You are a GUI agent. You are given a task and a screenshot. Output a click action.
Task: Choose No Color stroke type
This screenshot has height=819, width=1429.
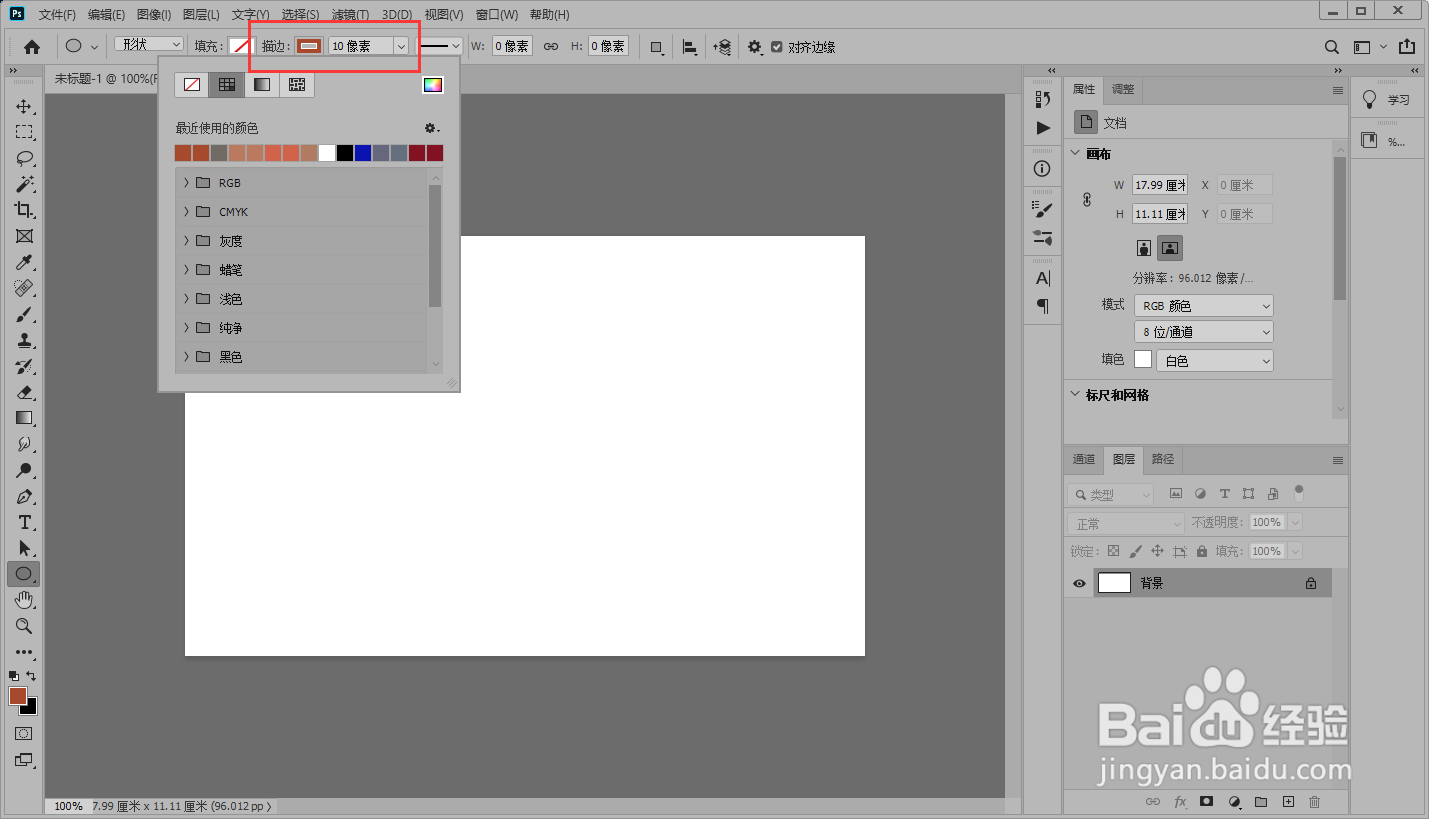[192, 85]
